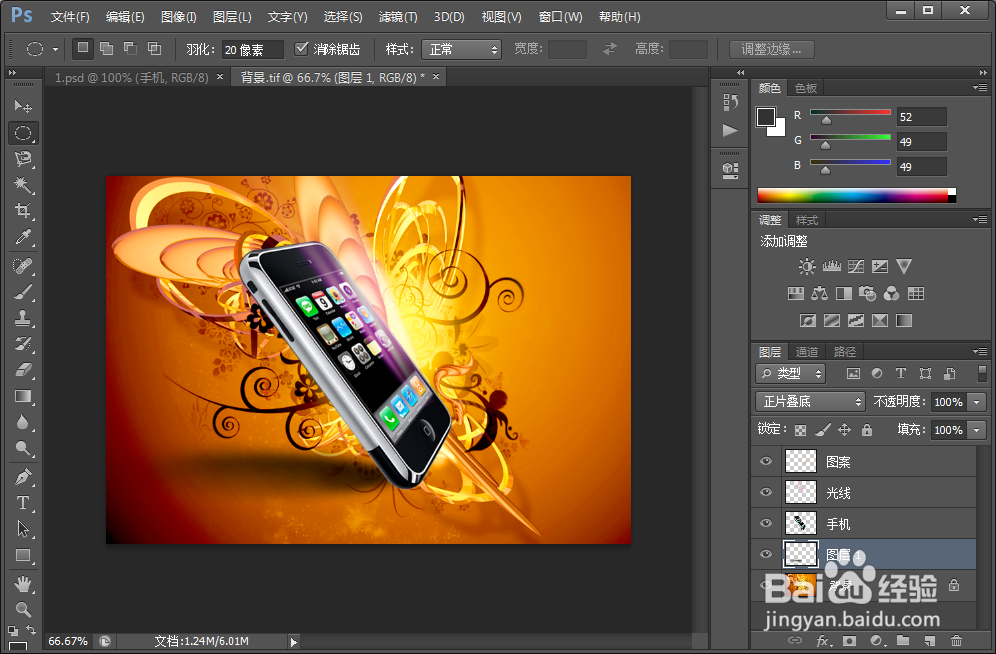Select the Clone Stamp tool

23,317
